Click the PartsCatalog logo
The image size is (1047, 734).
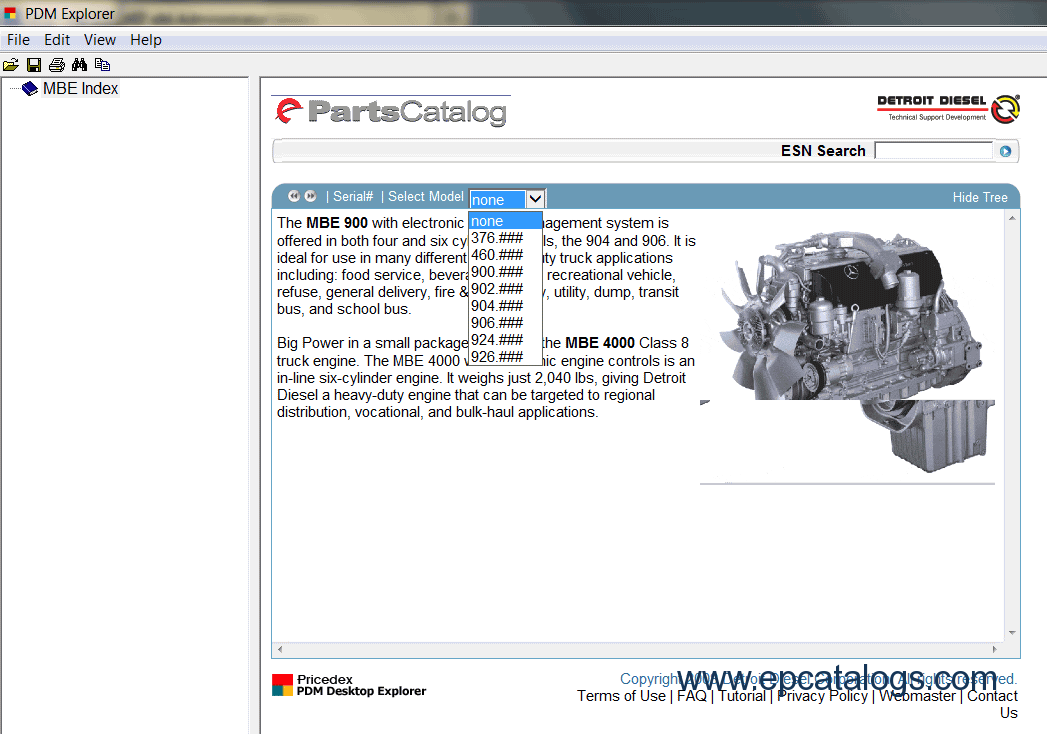(x=391, y=112)
